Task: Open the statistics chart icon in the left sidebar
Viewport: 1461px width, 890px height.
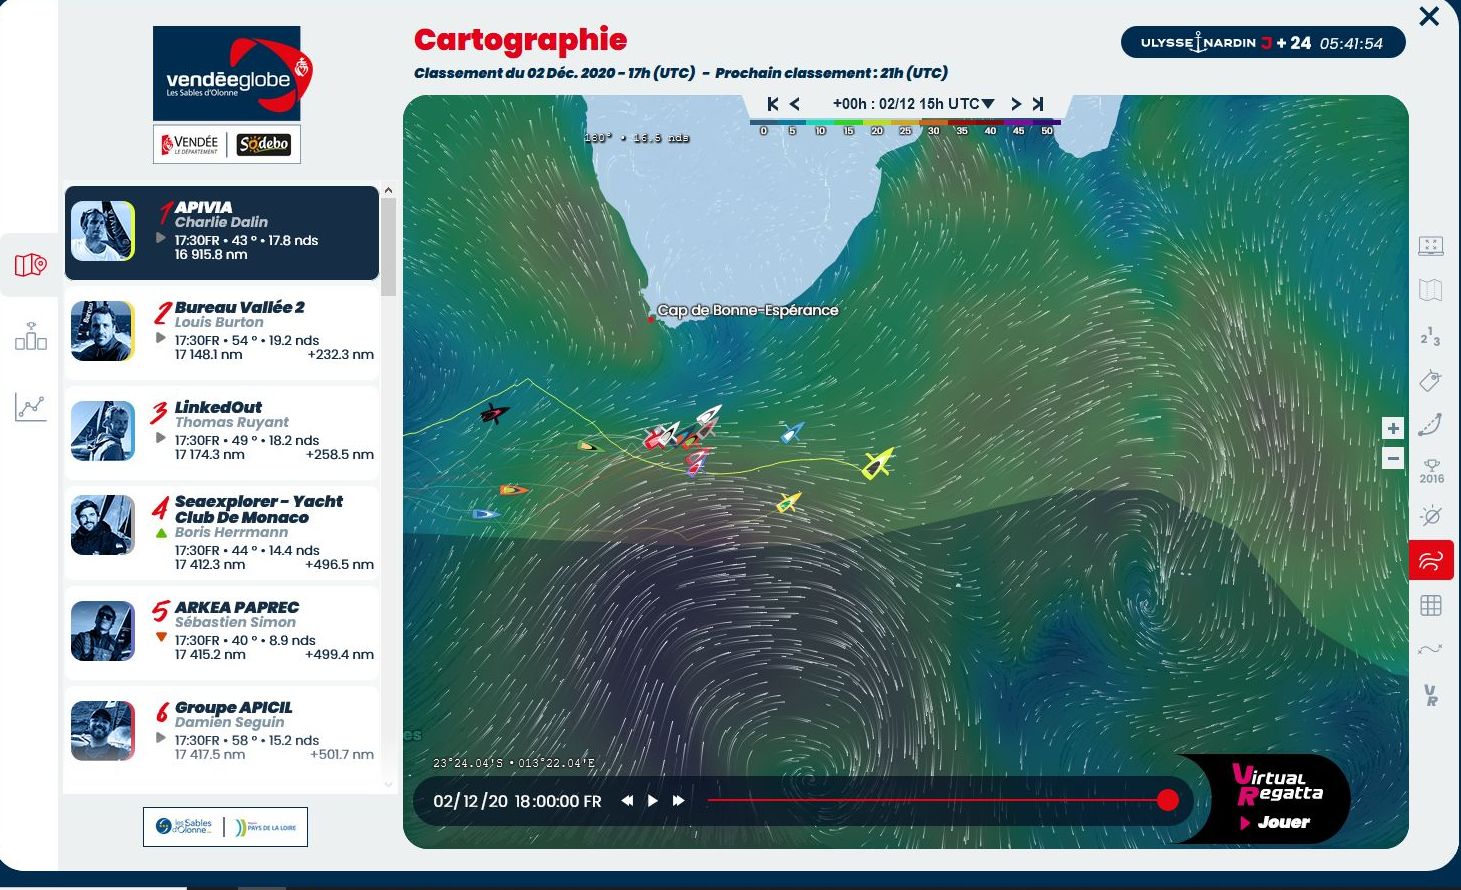Action: pos(30,407)
